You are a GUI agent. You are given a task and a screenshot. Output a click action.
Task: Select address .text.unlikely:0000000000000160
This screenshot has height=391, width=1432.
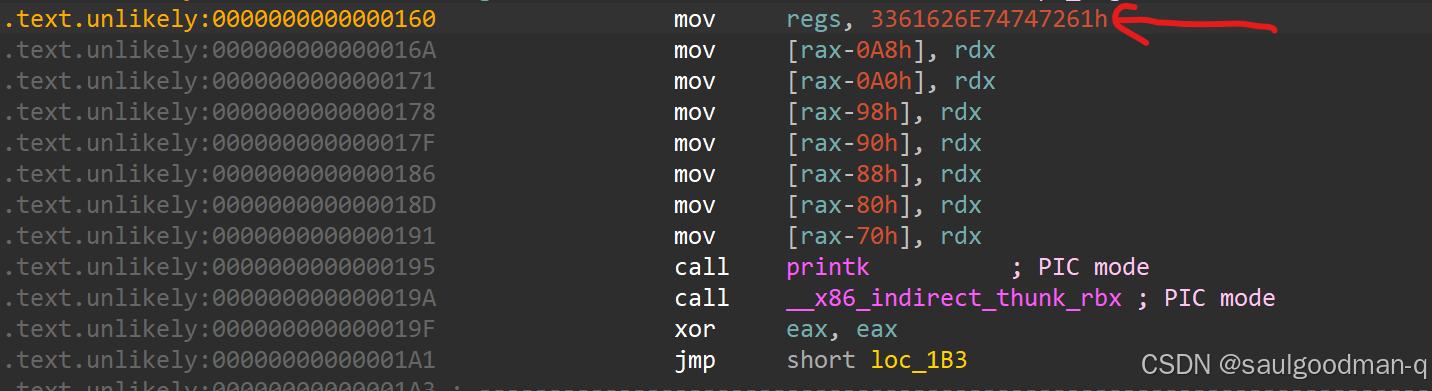click(220, 19)
